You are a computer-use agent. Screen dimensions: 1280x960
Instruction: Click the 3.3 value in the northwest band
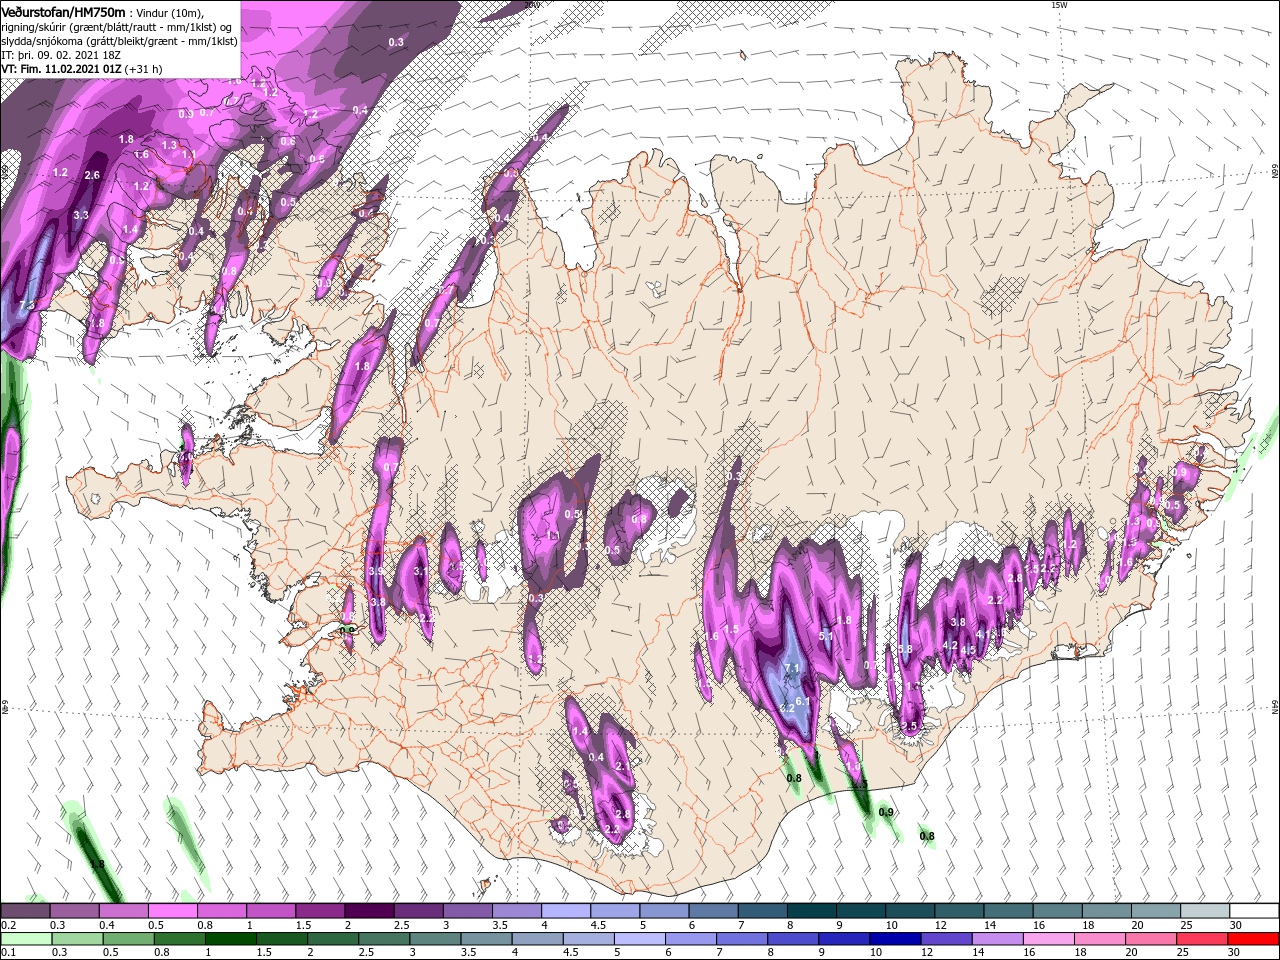tap(81, 215)
